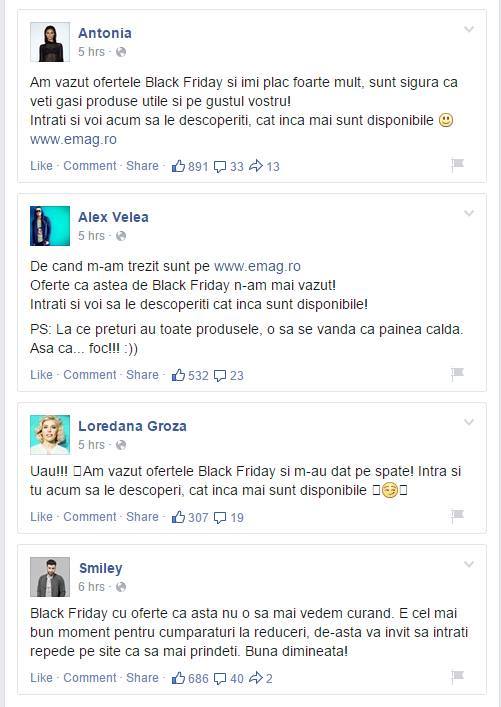
Task: Click Alex Velea's profile picture
Action: (x=50, y=226)
